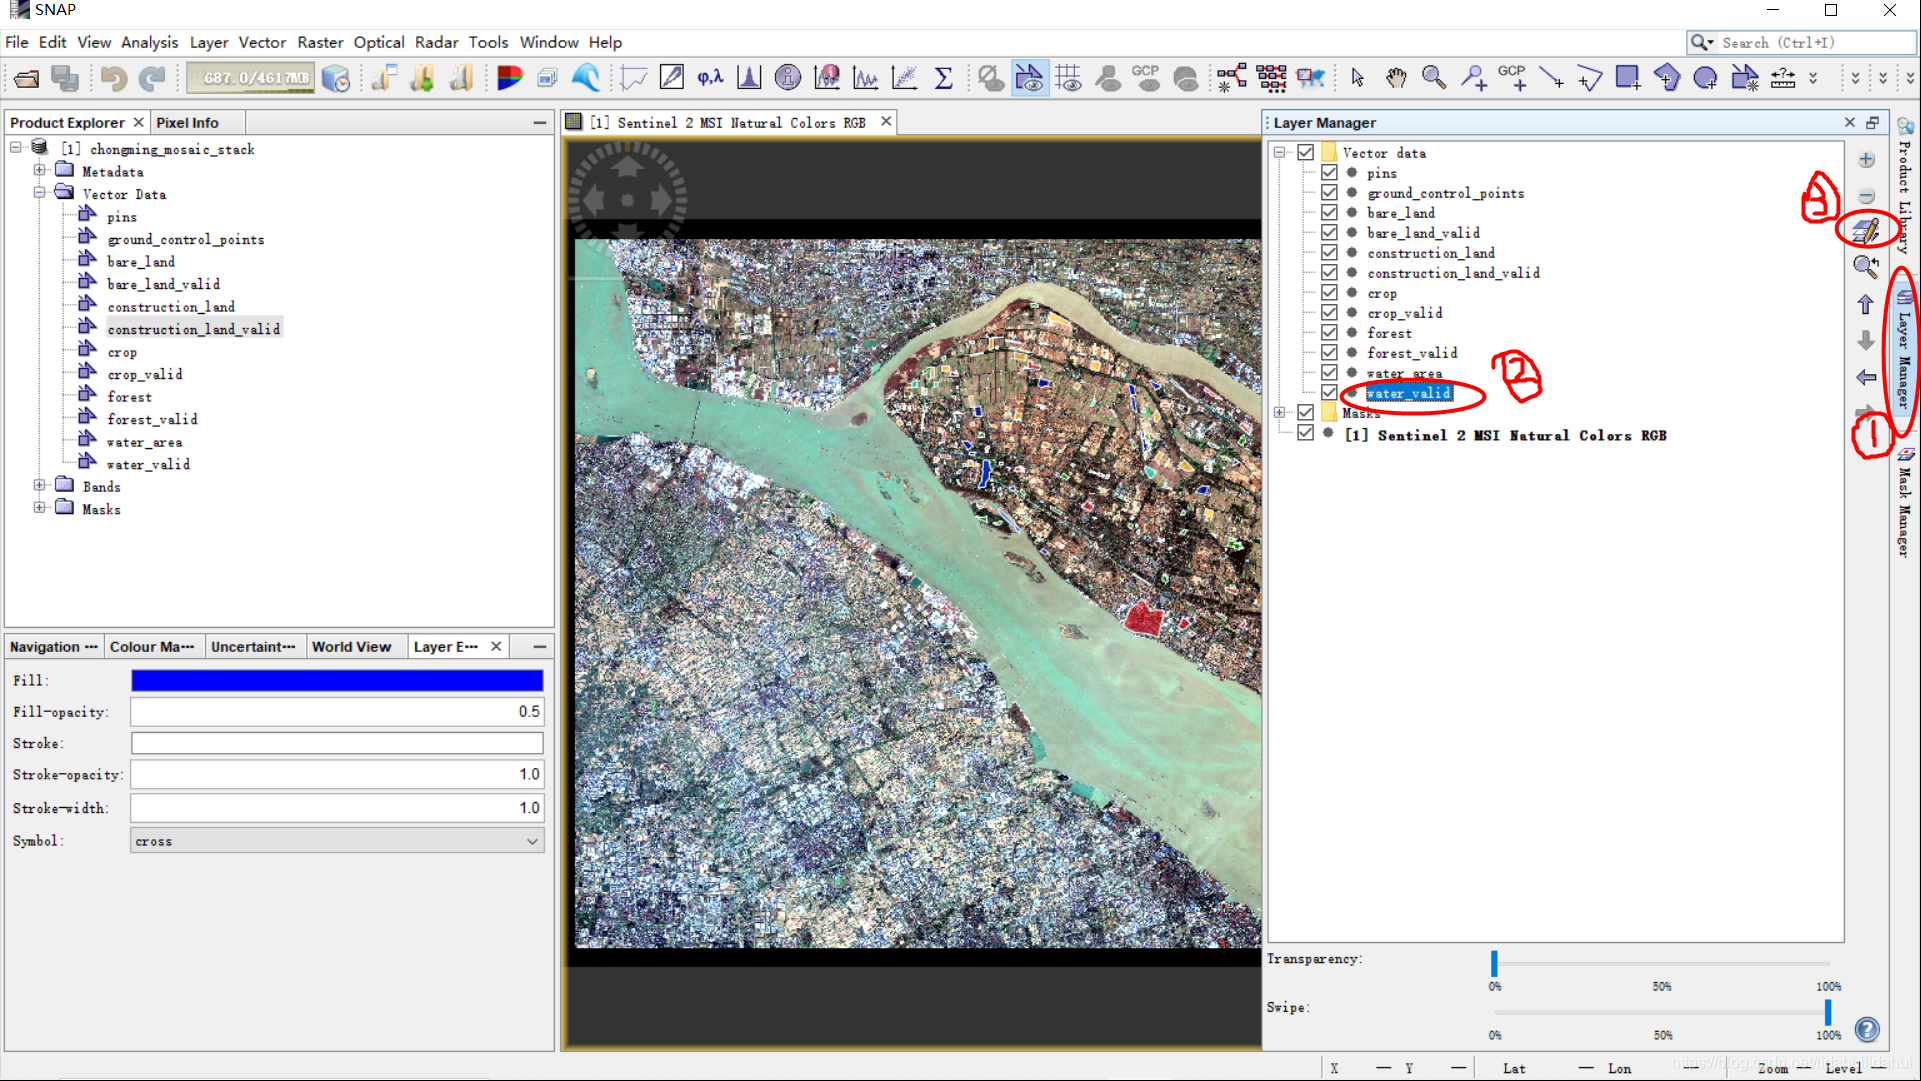Uncheck the crop layer checkbox
This screenshot has height=1081, width=1921.
click(x=1329, y=292)
